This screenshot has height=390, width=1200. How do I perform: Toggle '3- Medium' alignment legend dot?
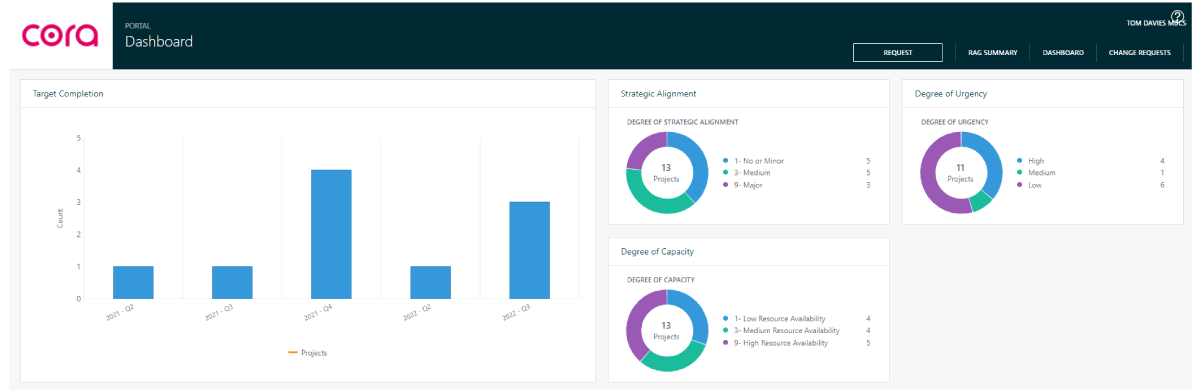725,173
